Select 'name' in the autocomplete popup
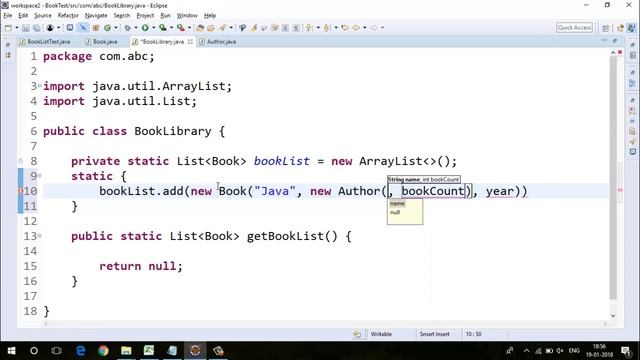 pos(397,203)
